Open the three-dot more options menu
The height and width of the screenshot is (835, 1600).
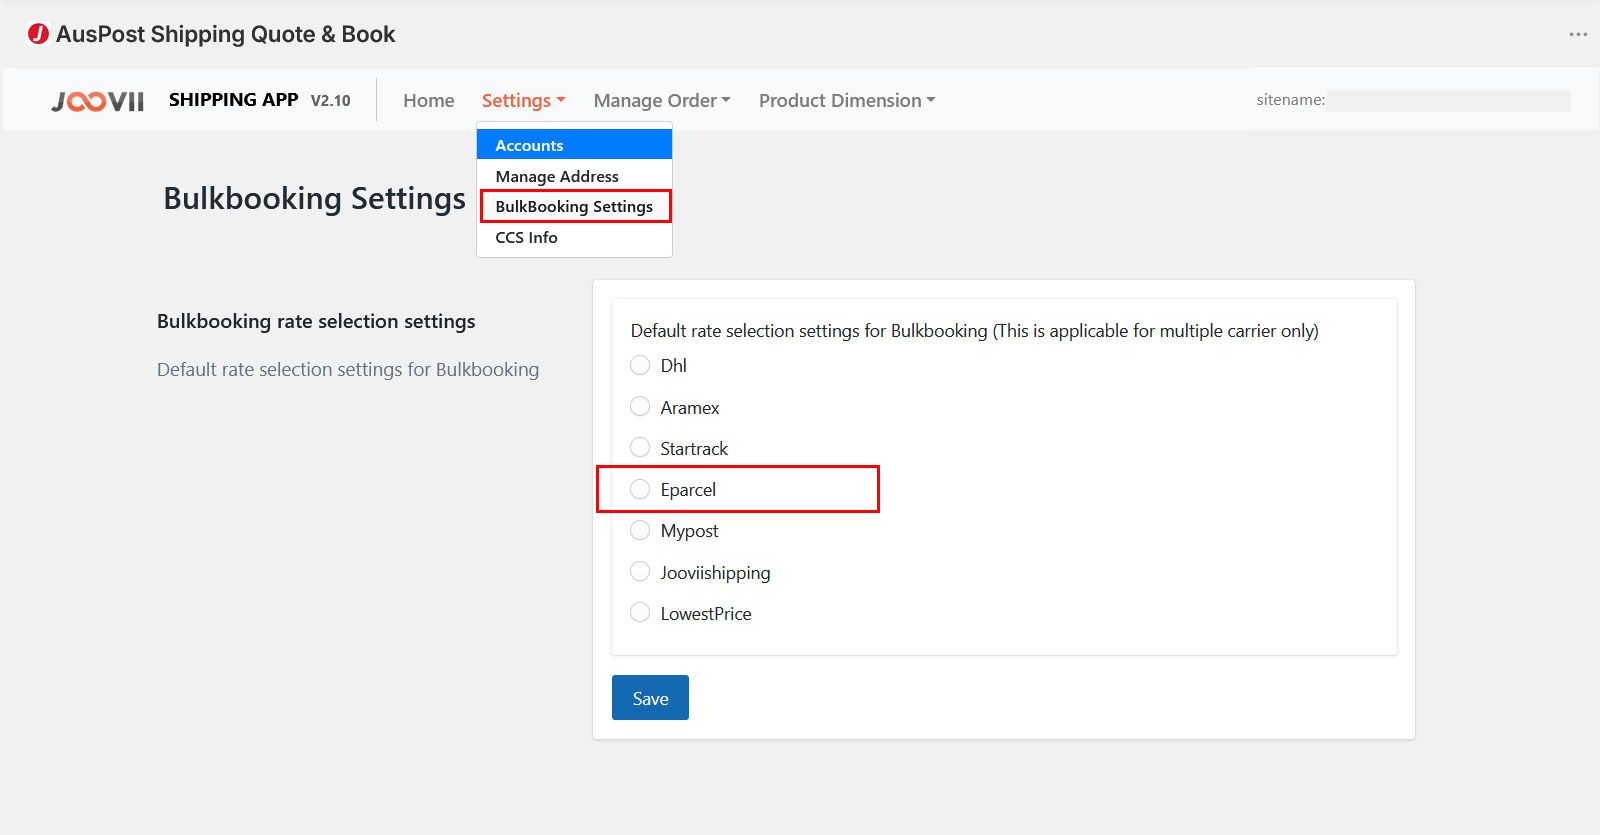click(1578, 35)
